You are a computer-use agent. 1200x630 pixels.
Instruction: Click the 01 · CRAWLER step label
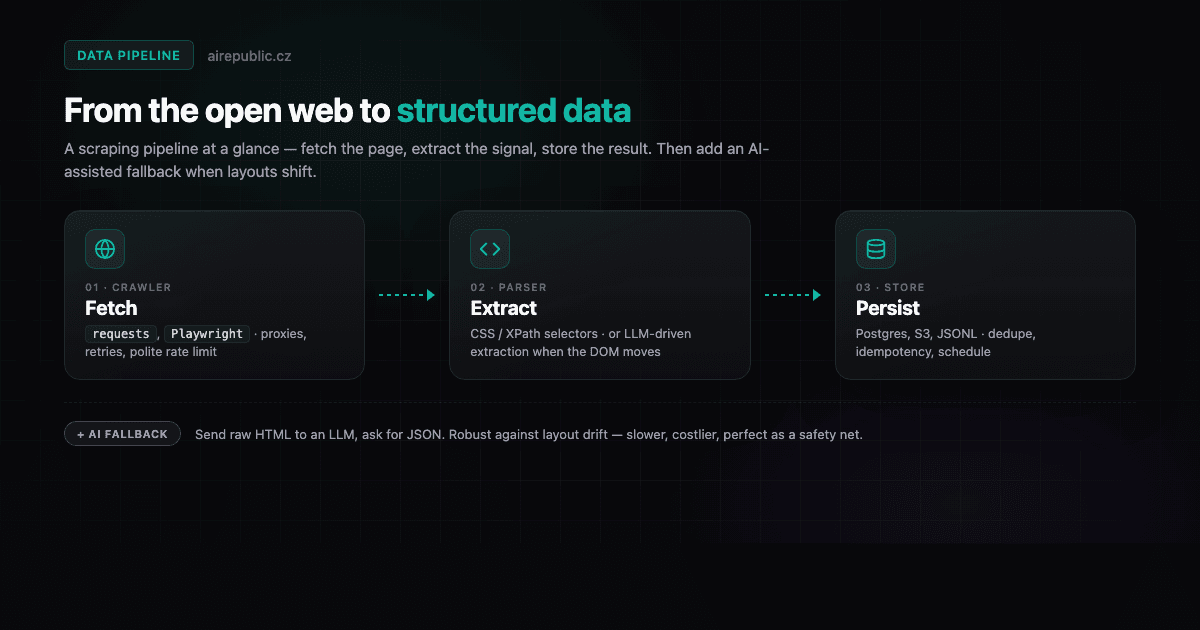pyautogui.click(x=128, y=287)
